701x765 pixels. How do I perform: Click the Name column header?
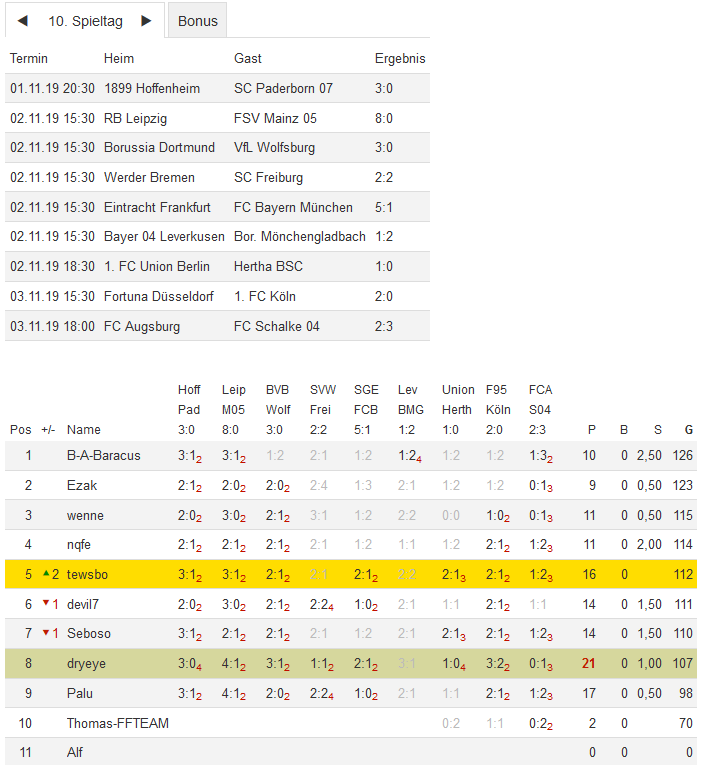tap(84, 430)
